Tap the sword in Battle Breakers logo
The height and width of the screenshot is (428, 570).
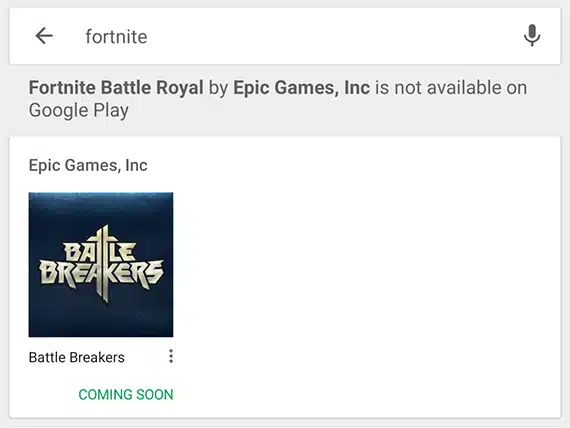pos(104,264)
